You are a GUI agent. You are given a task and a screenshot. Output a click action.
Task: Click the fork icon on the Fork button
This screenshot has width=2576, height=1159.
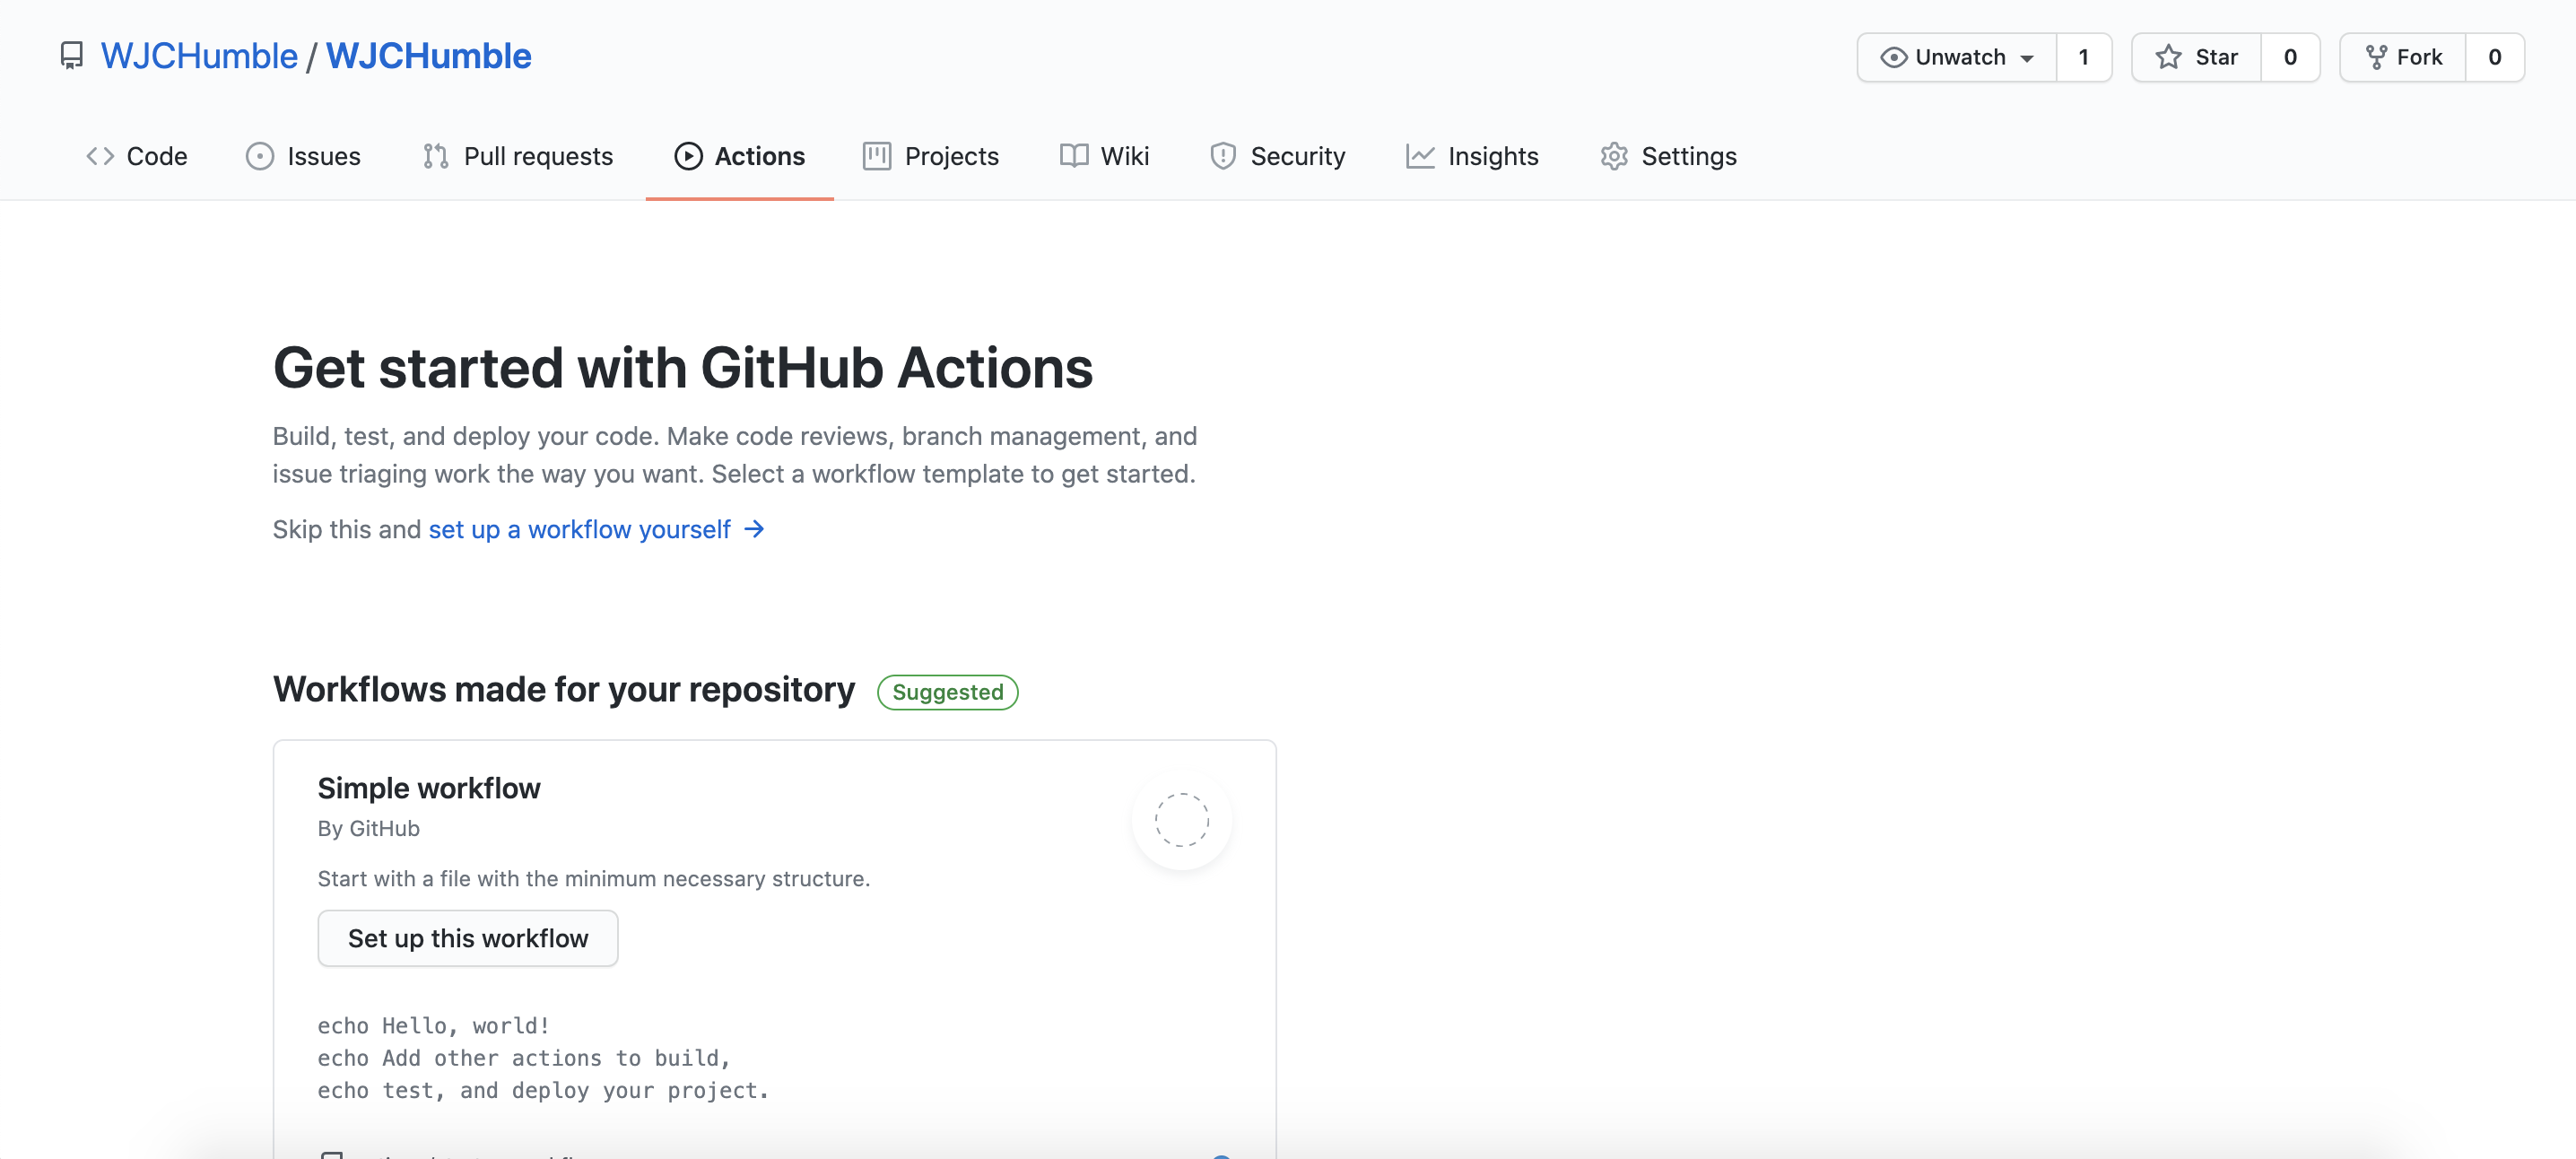tap(2376, 57)
